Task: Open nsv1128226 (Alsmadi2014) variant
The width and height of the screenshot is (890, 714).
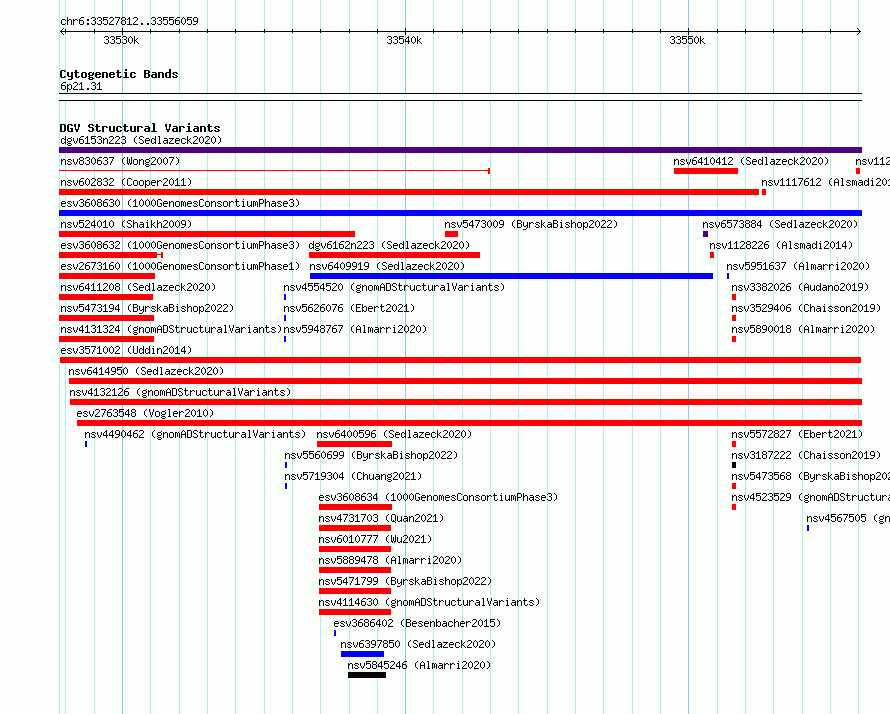Action: 781,245
